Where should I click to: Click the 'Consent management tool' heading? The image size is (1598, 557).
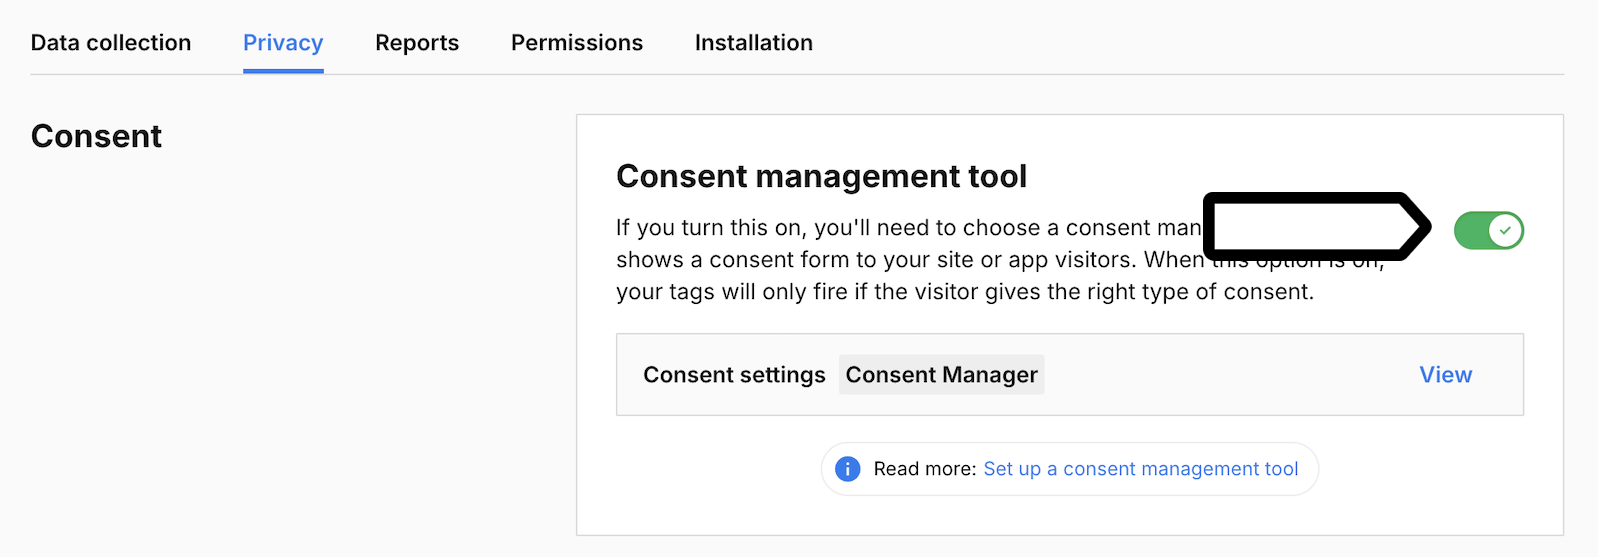pos(822,176)
